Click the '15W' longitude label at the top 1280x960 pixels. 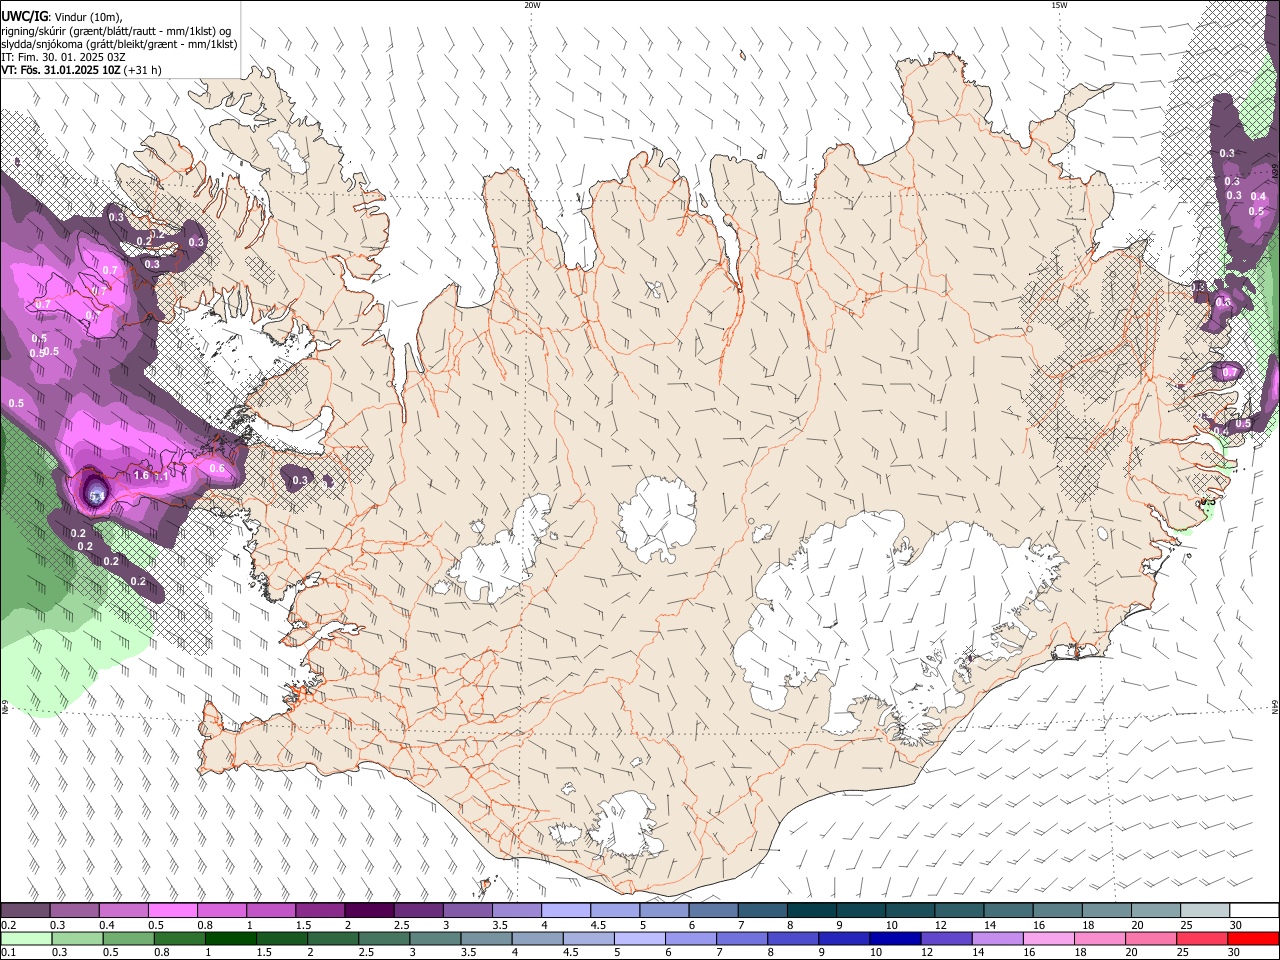coord(1059,5)
